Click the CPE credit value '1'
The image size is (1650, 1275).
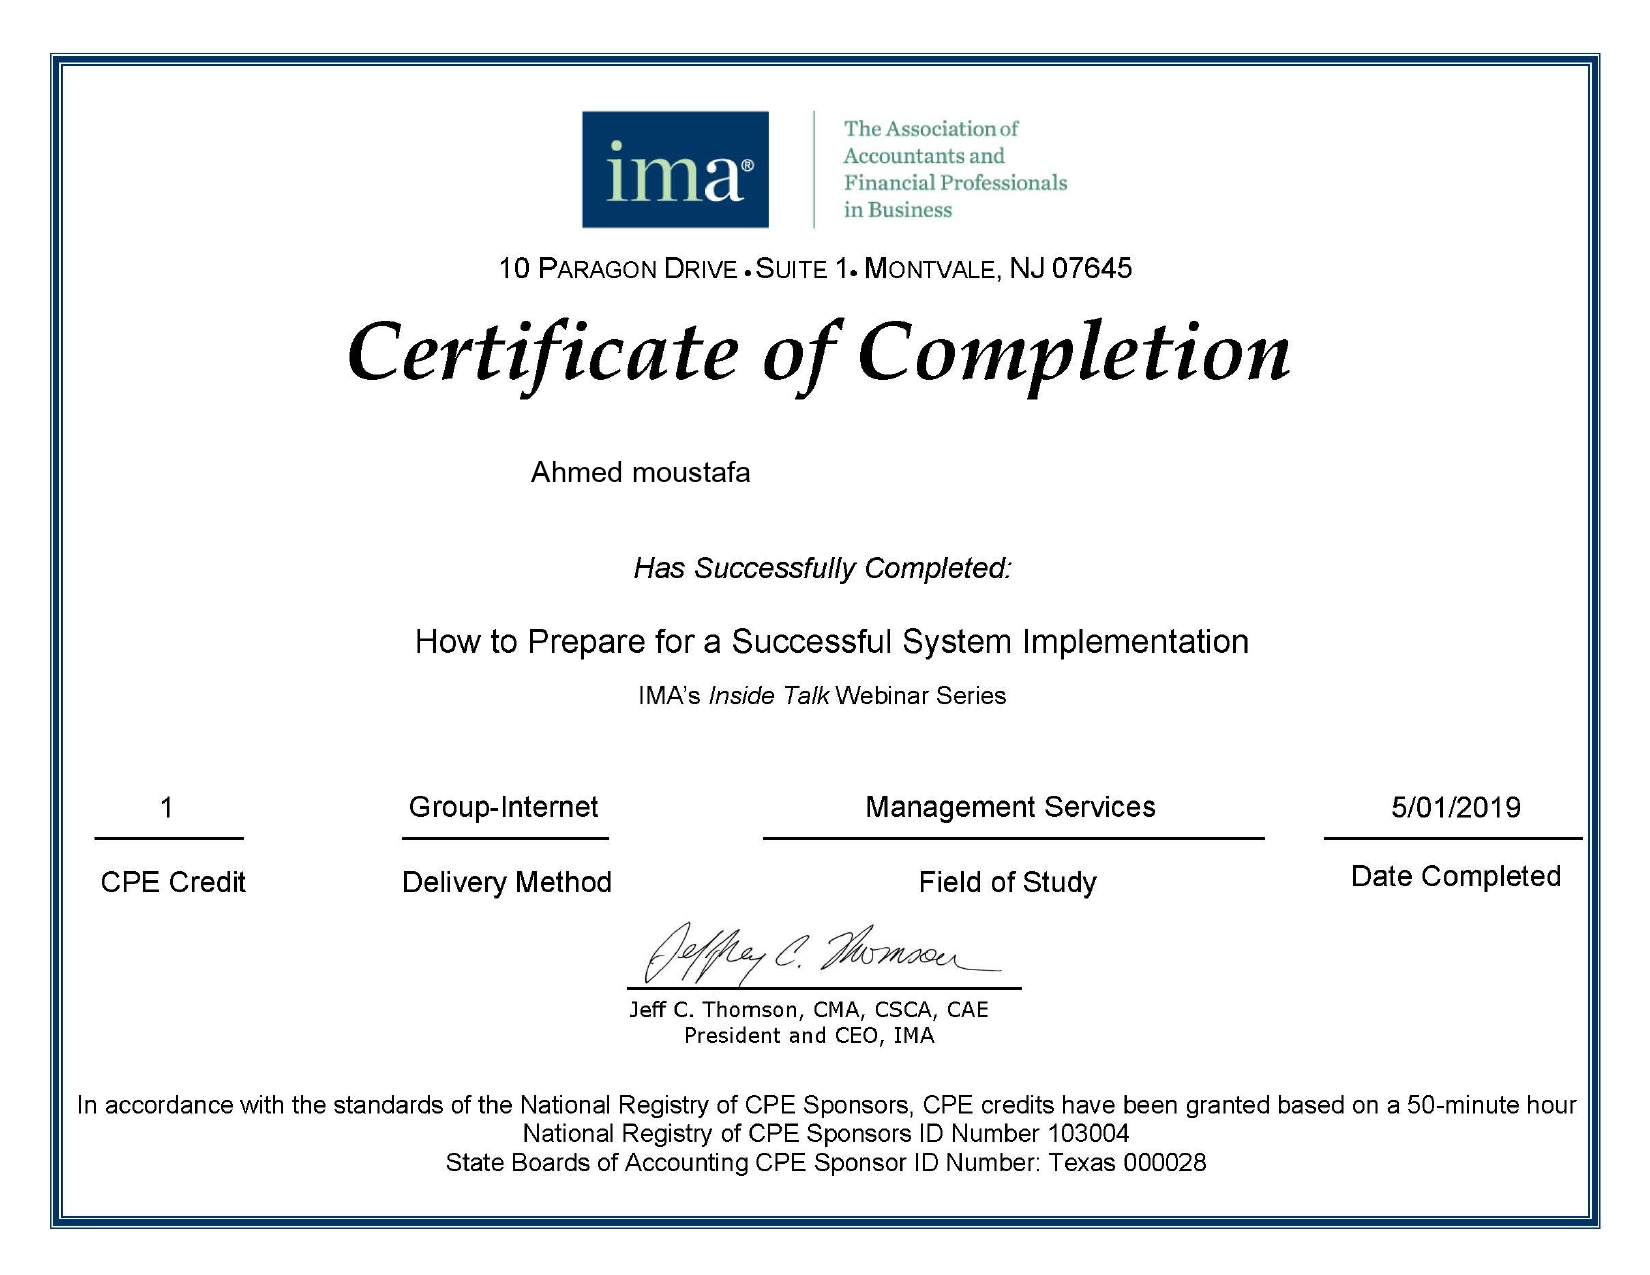click(x=167, y=807)
